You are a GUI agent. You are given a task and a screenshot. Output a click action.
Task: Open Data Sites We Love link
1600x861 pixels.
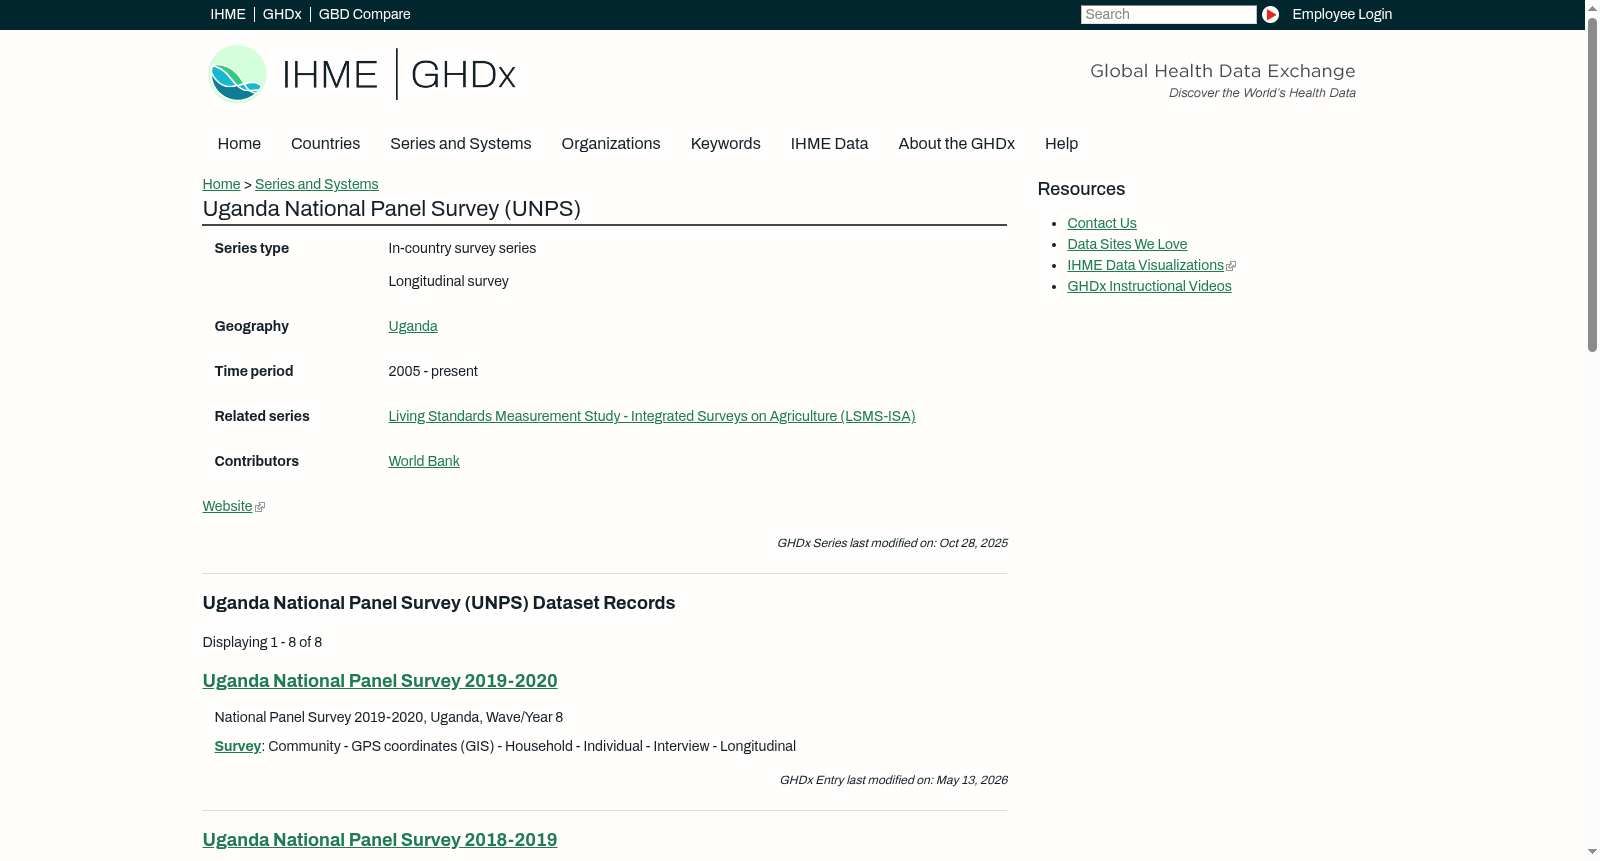[x=1127, y=244]
